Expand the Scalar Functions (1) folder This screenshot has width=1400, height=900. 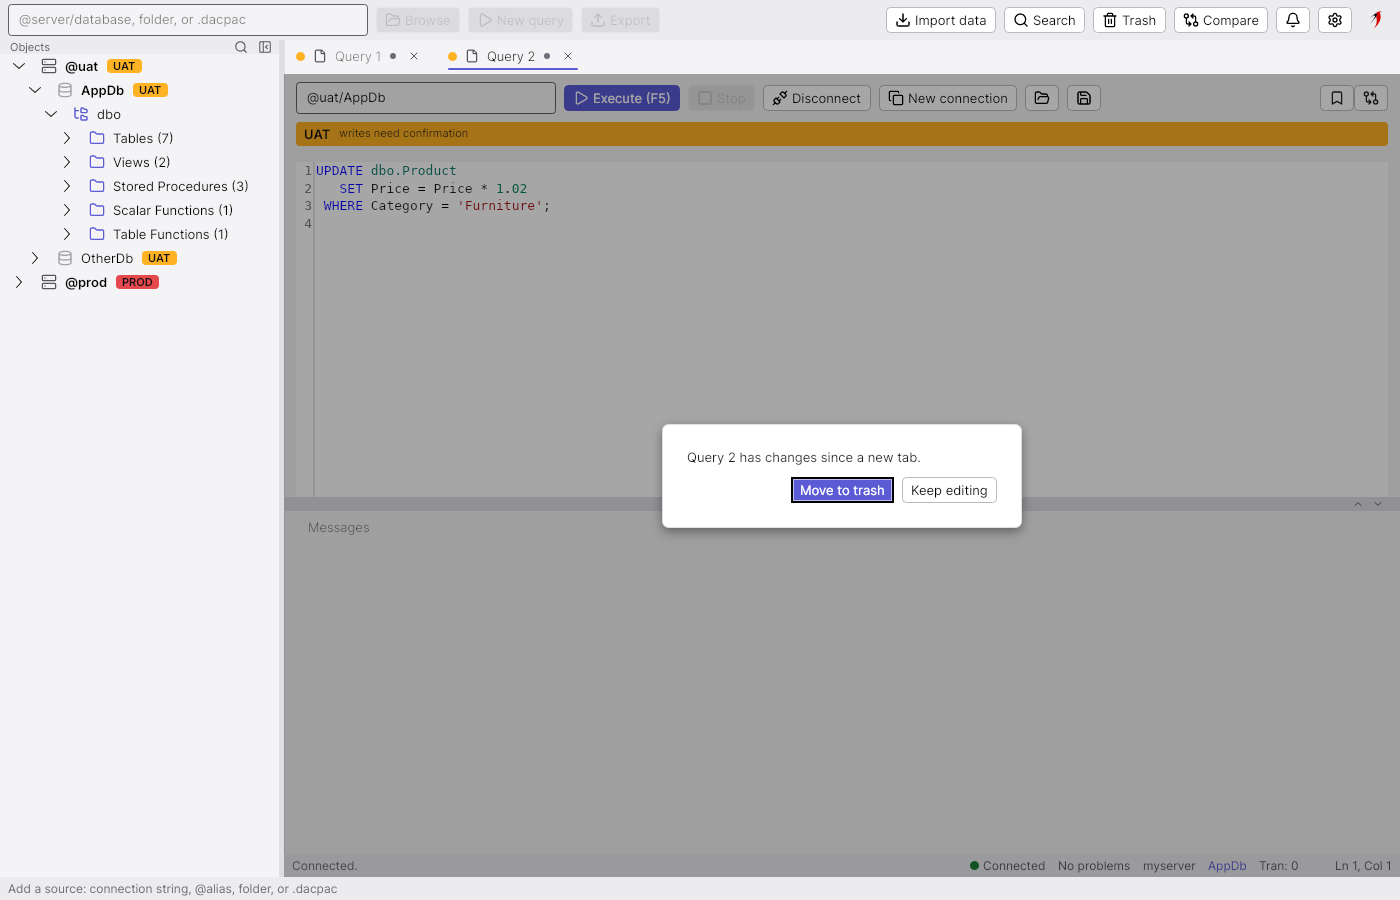tap(67, 210)
